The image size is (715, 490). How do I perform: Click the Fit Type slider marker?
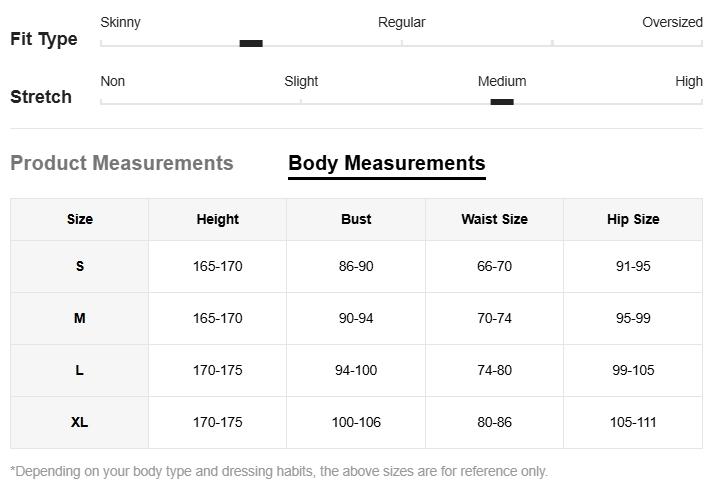coord(251,43)
